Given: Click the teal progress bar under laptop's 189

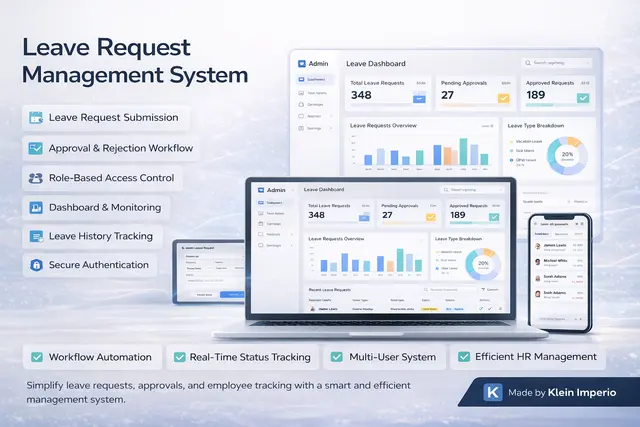Looking at the screenshot, I should point(461,223).
